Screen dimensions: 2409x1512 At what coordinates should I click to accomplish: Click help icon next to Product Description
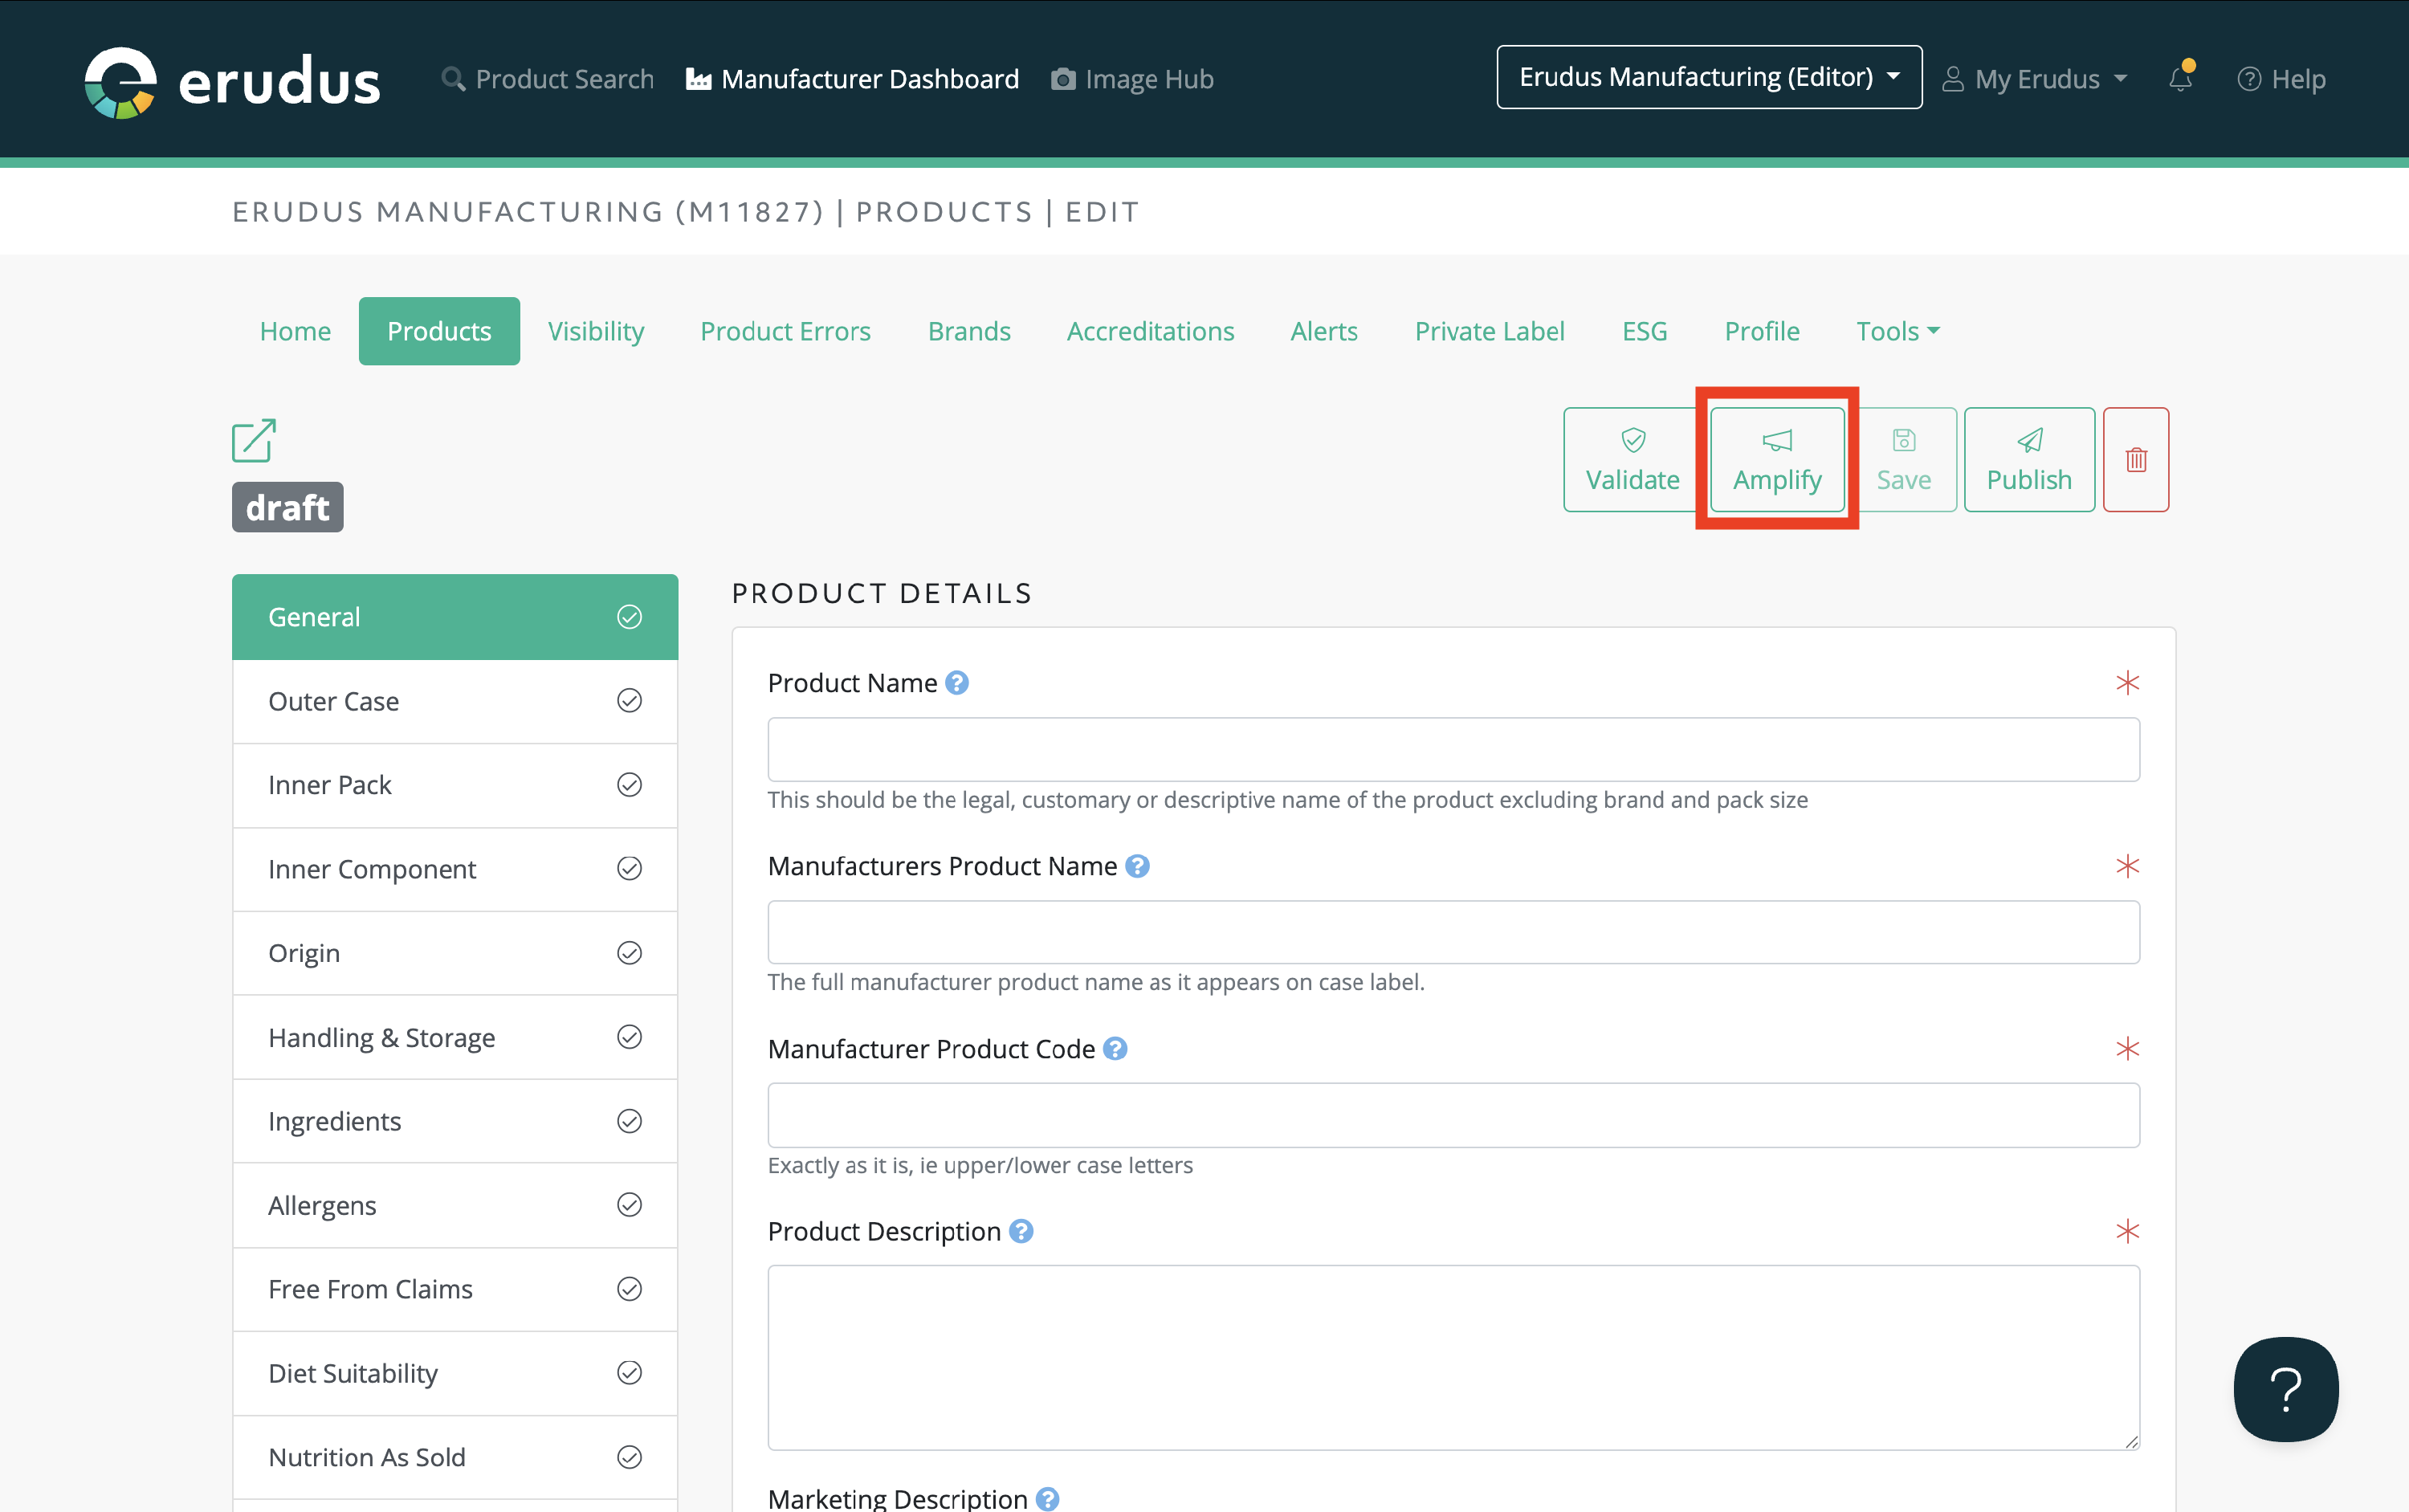[x=1021, y=1231]
